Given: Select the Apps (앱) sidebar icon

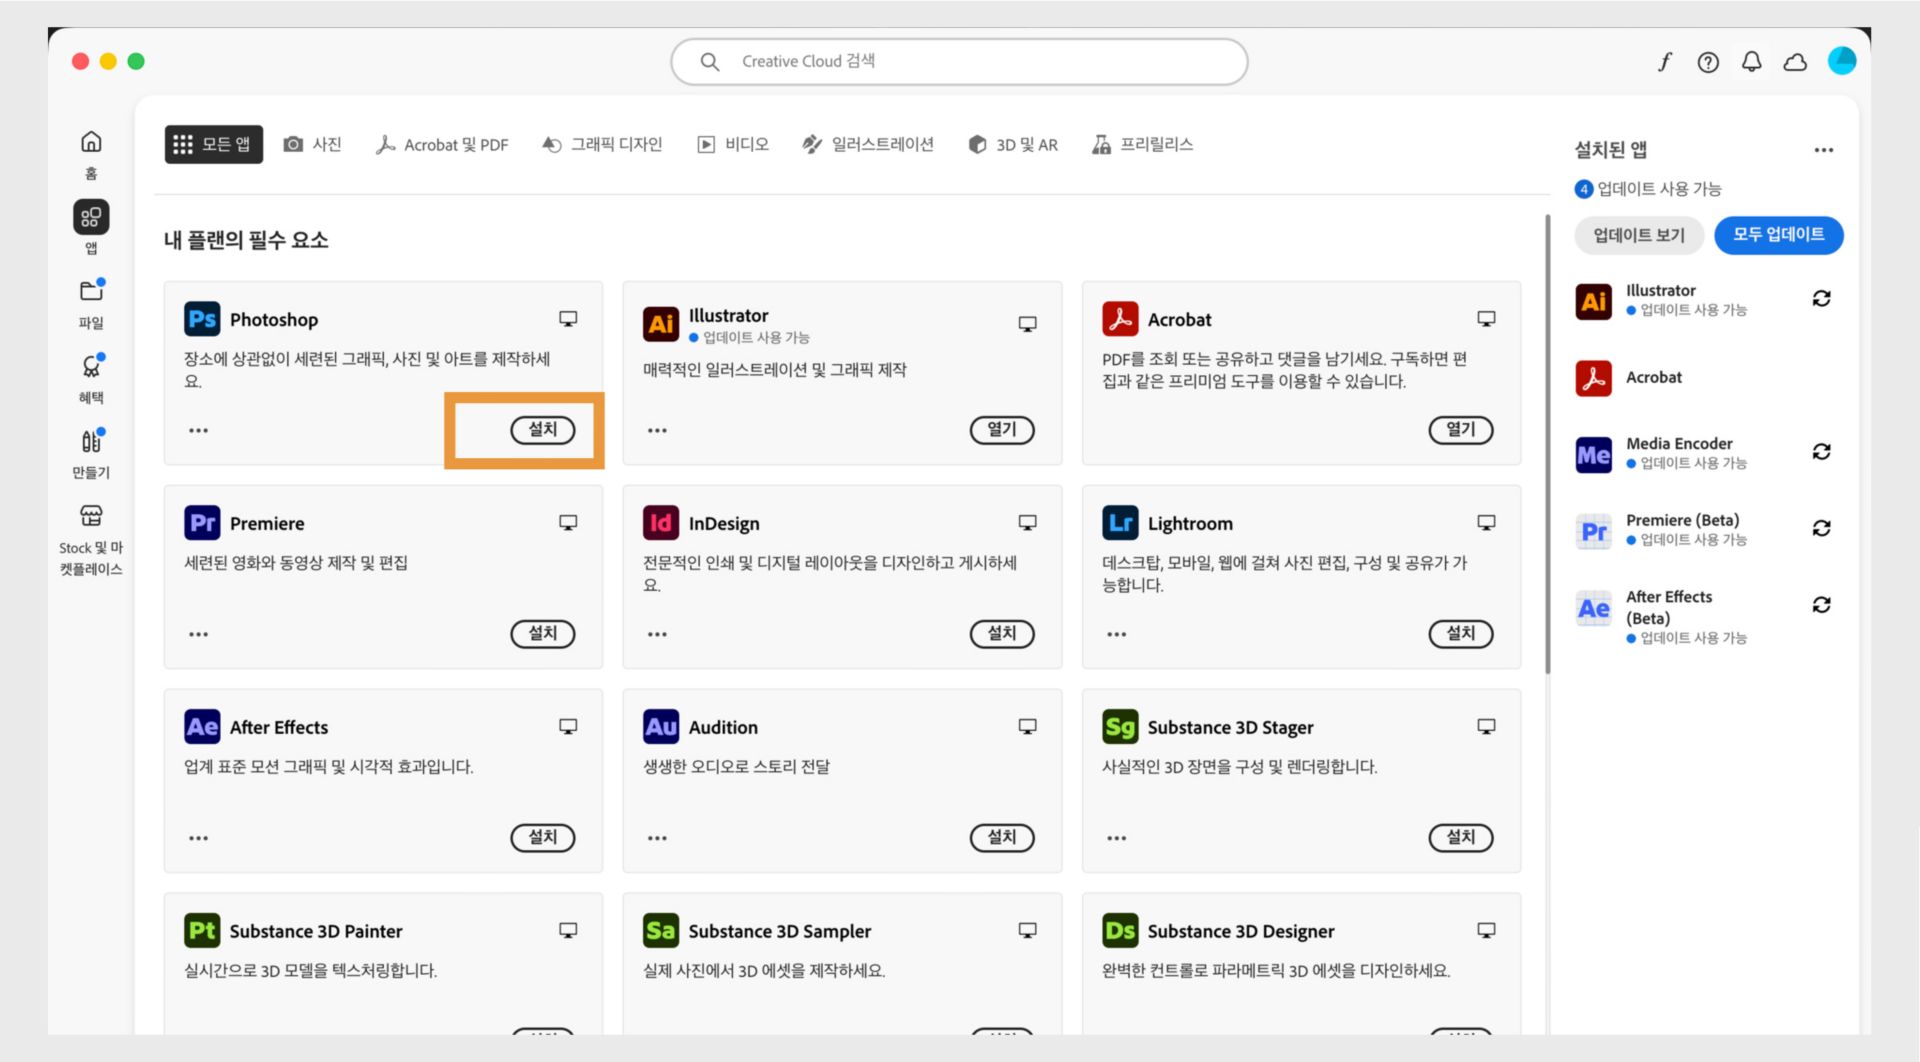Looking at the screenshot, I should pos(91,217).
